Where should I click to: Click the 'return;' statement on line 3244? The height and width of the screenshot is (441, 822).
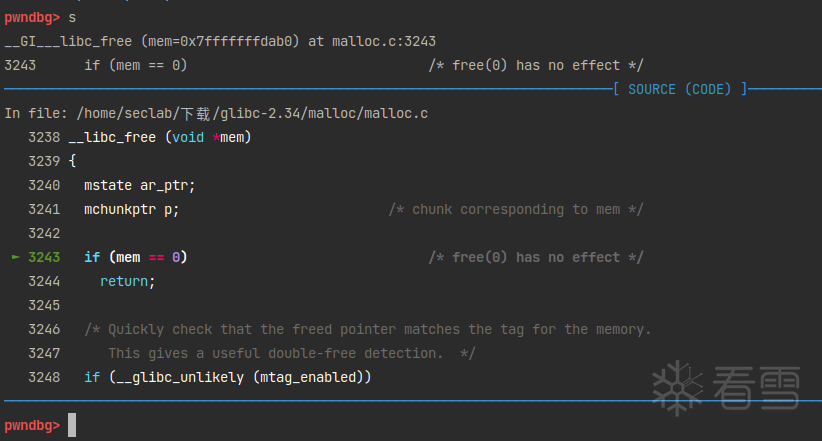click(128, 282)
